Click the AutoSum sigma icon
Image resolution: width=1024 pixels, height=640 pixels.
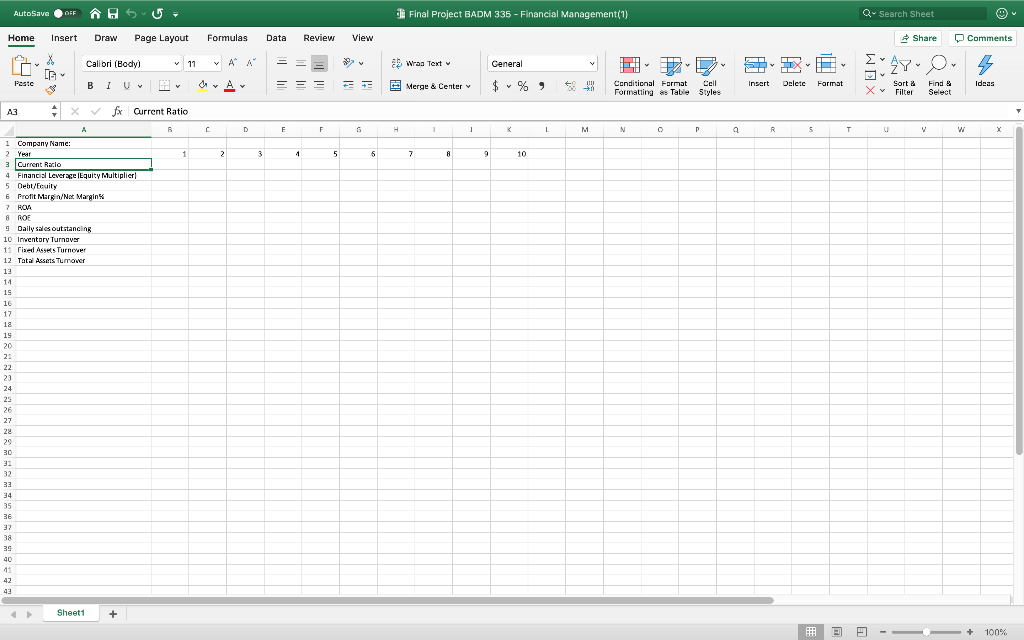click(871, 59)
